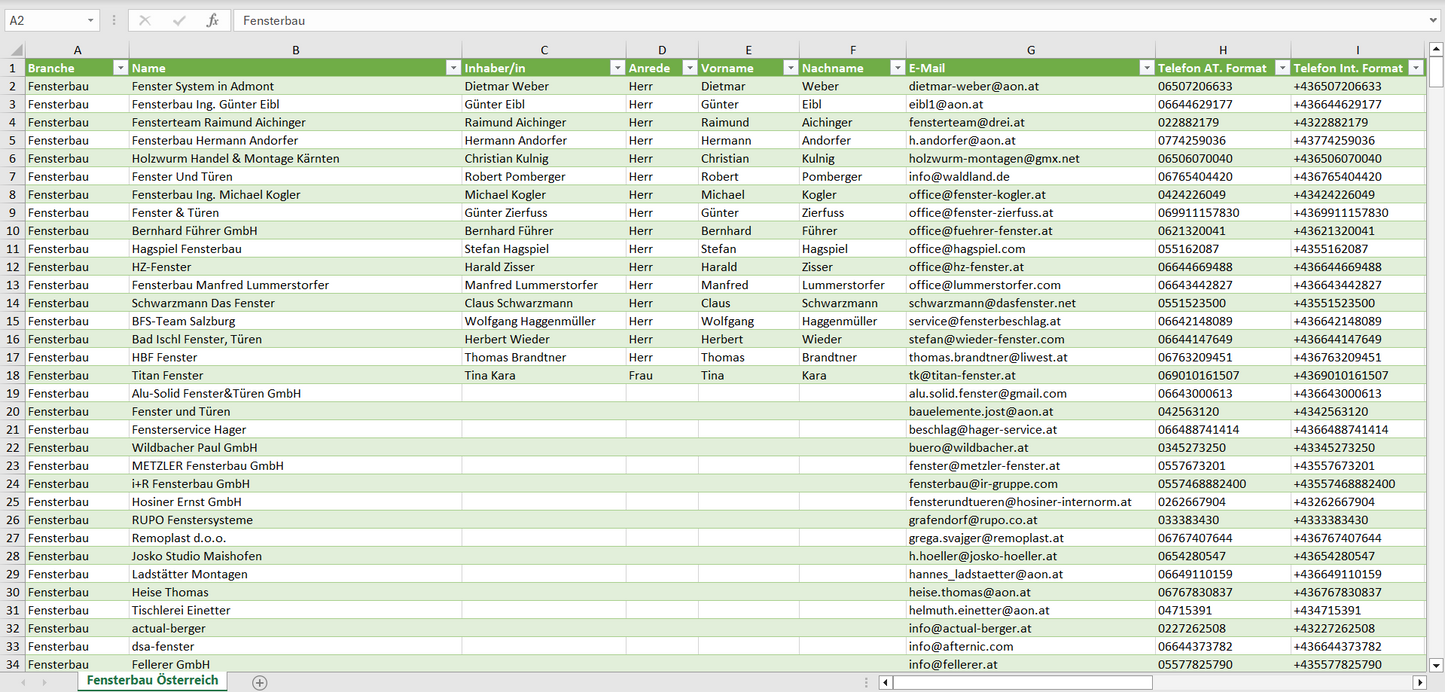Select row 18 header
1445x692 pixels.
pyautogui.click(x=12, y=375)
